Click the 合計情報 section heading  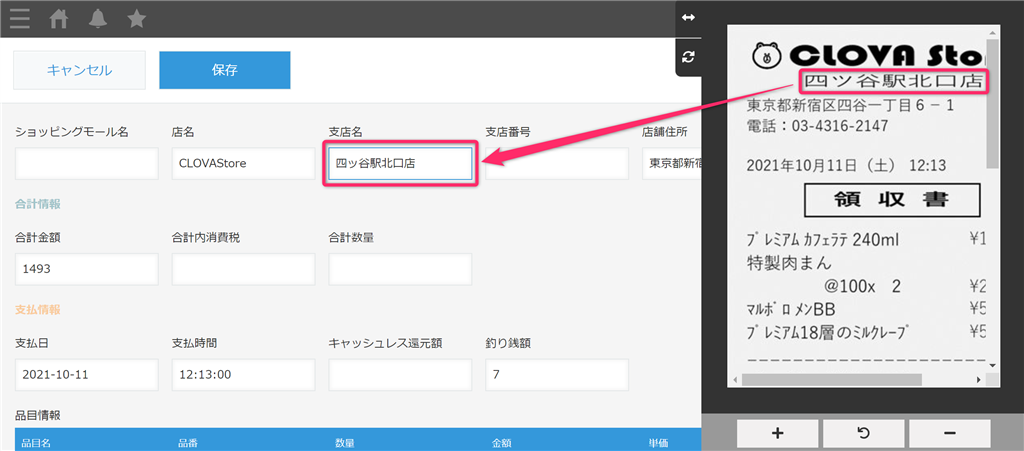[38, 204]
